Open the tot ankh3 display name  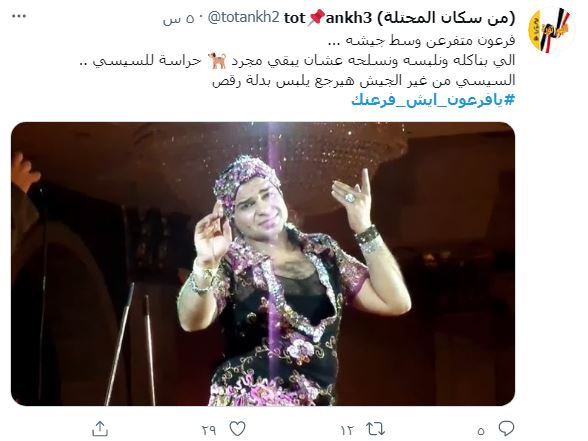pyautogui.click(x=328, y=18)
